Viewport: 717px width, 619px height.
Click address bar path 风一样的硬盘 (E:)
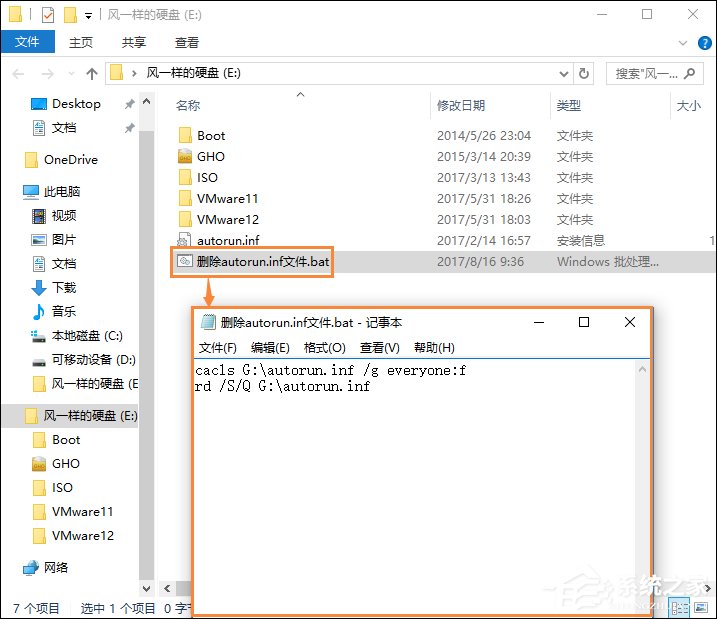(x=193, y=73)
